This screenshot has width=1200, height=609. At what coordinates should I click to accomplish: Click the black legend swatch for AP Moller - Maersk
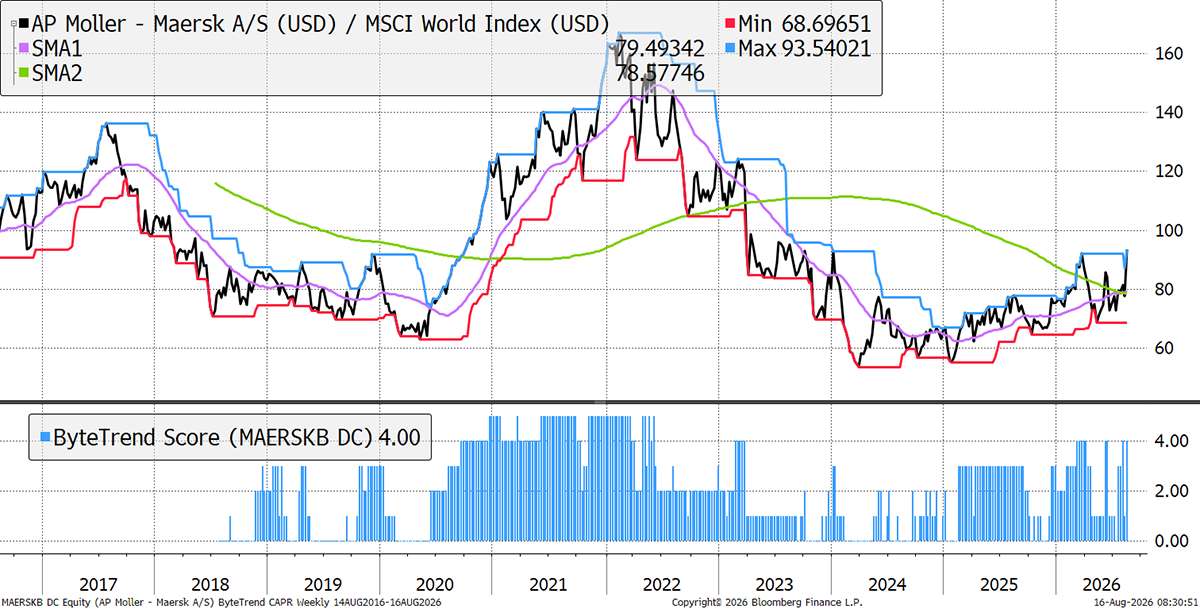(x=25, y=22)
